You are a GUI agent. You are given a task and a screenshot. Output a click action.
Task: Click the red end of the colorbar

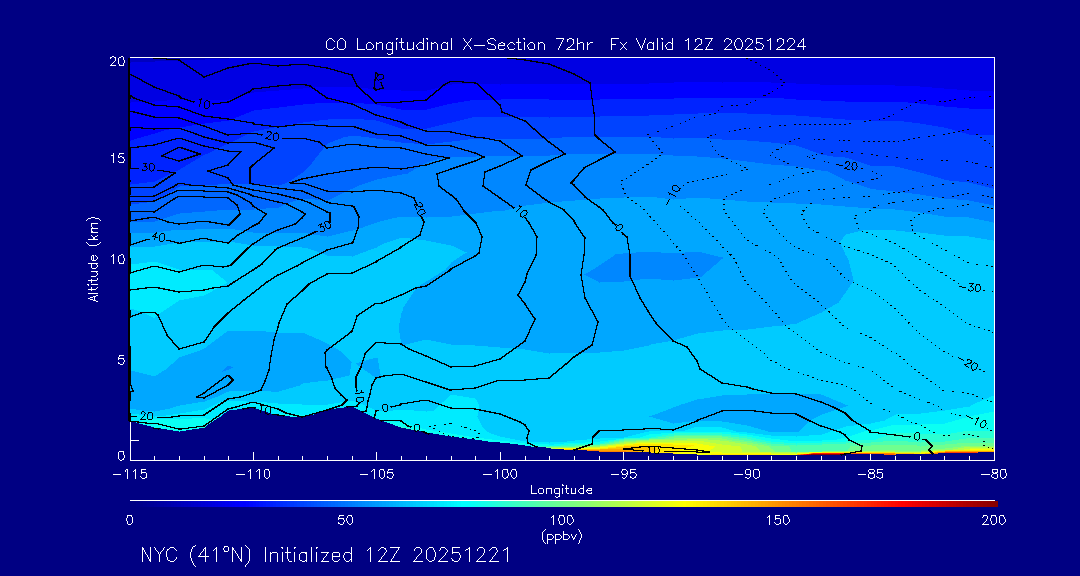tap(990, 502)
